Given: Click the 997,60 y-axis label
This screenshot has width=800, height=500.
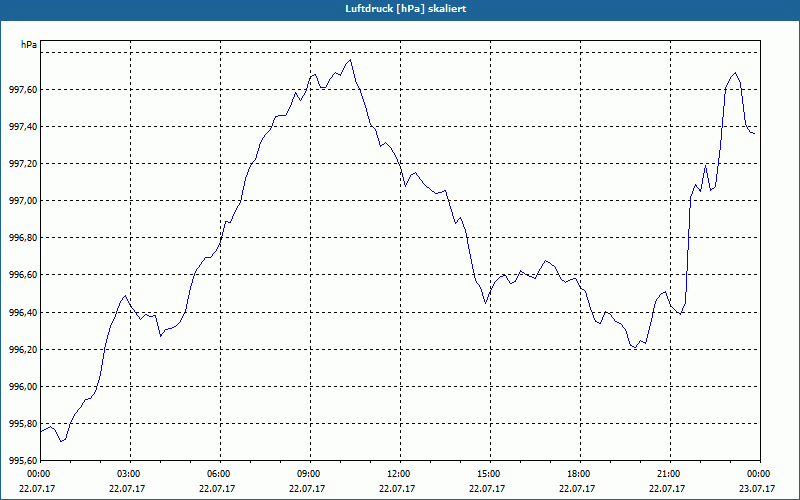Looking at the screenshot, I should 23,90.
